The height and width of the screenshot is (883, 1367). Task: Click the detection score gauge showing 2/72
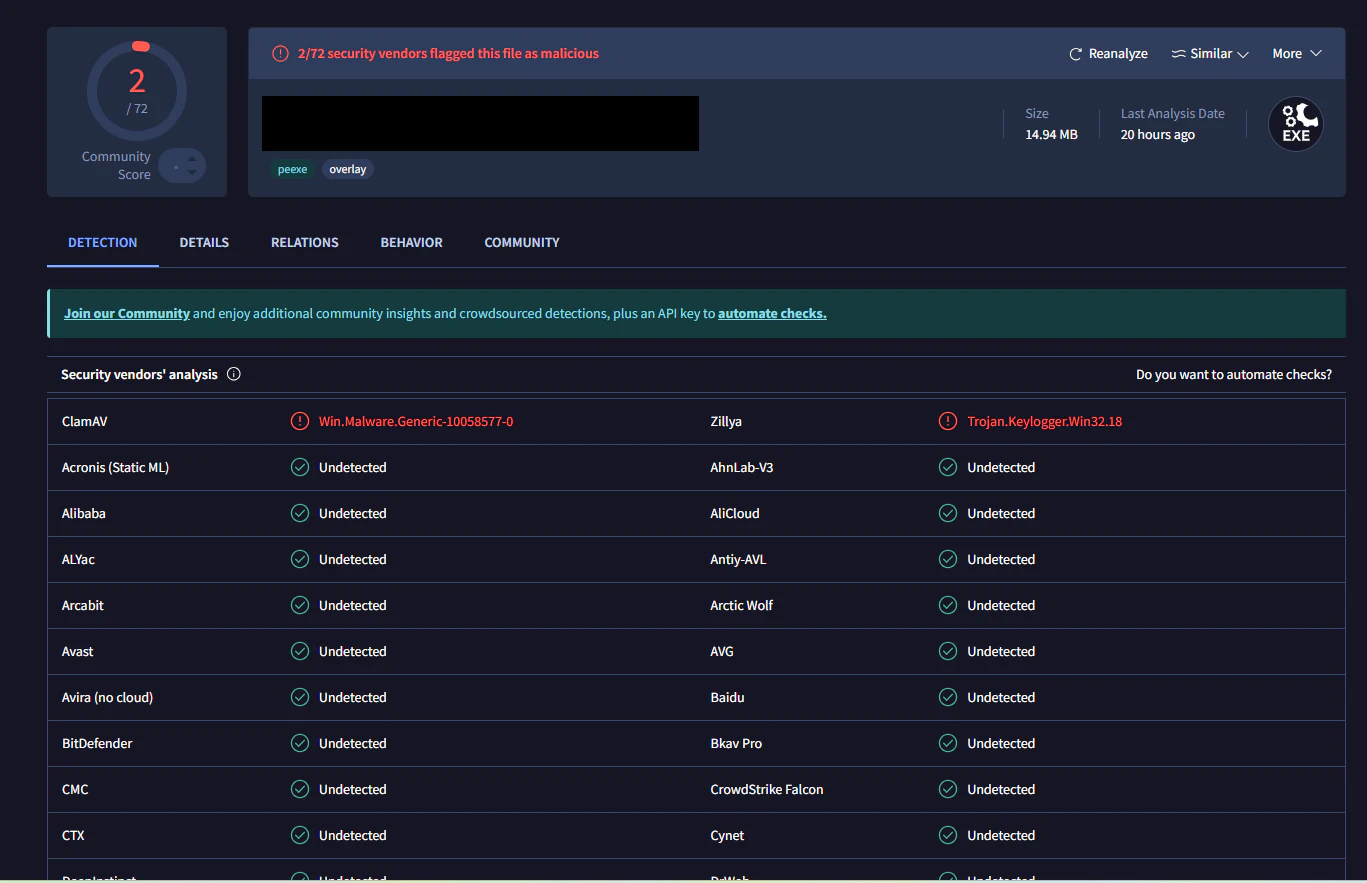point(137,91)
